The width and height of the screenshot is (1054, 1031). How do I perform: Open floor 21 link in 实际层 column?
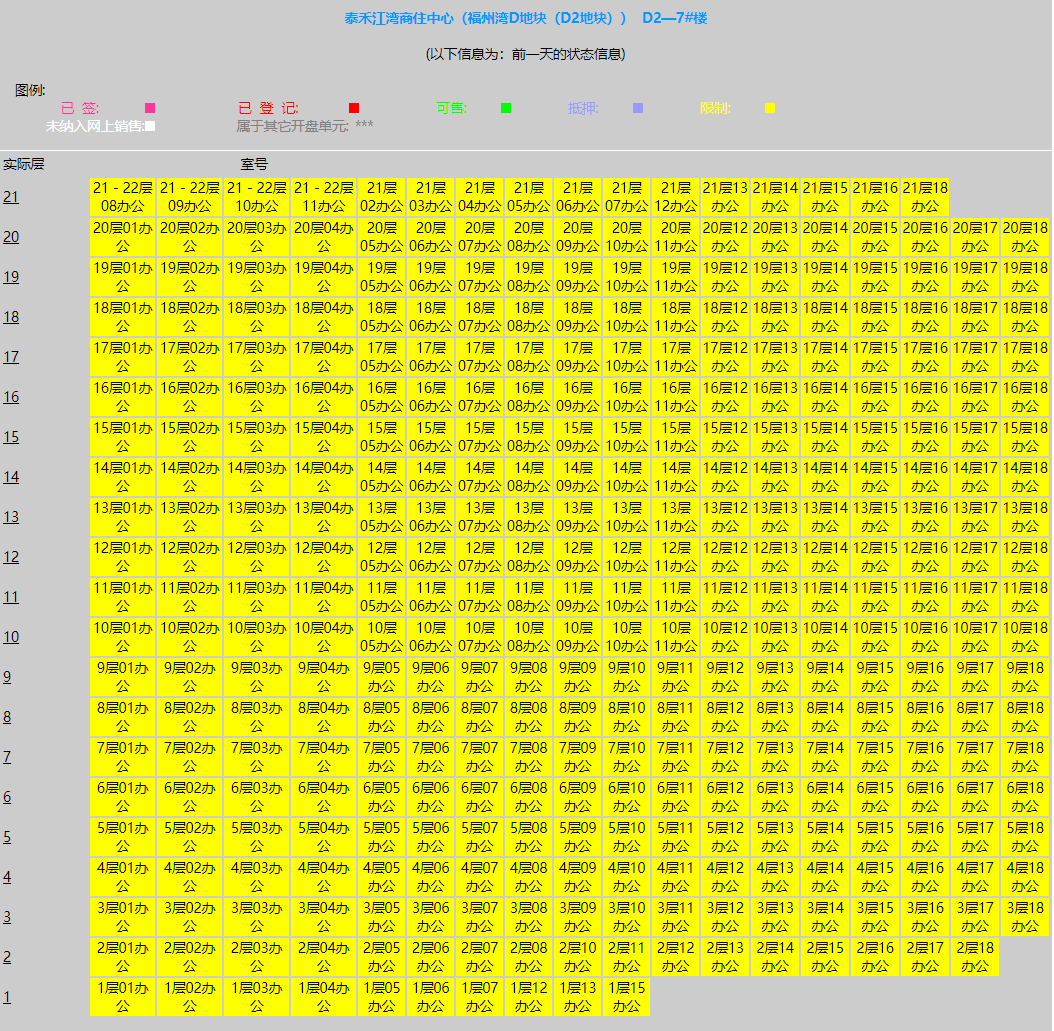coord(11,197)
